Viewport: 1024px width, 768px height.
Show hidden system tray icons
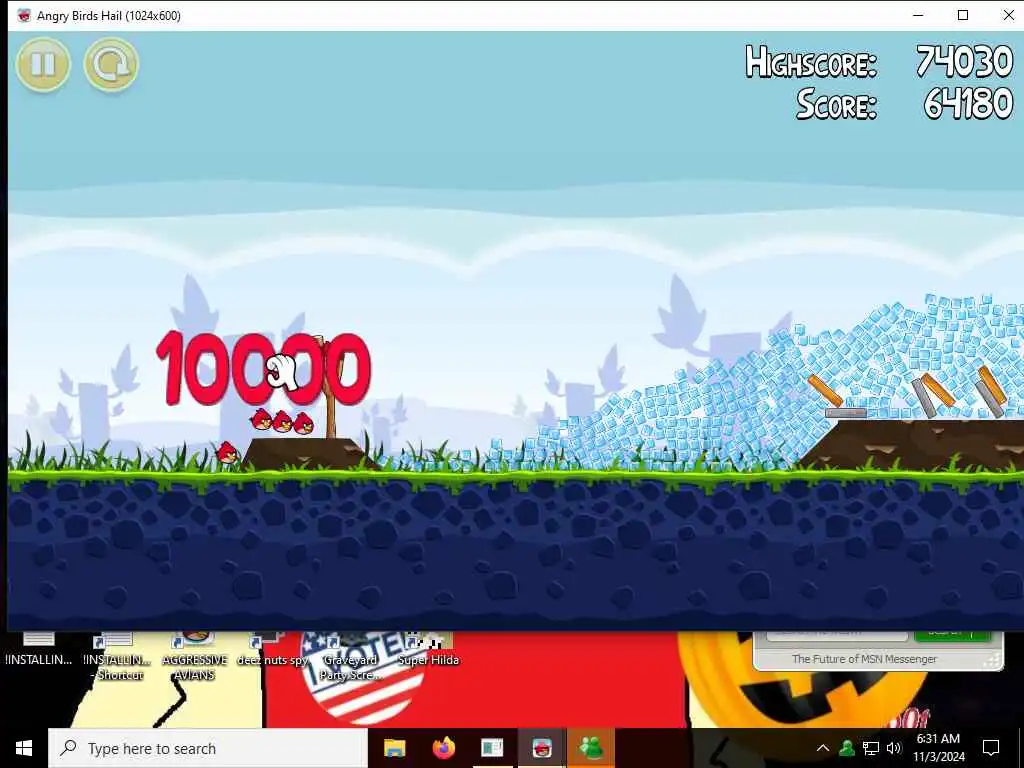click(x=823, y=748)
